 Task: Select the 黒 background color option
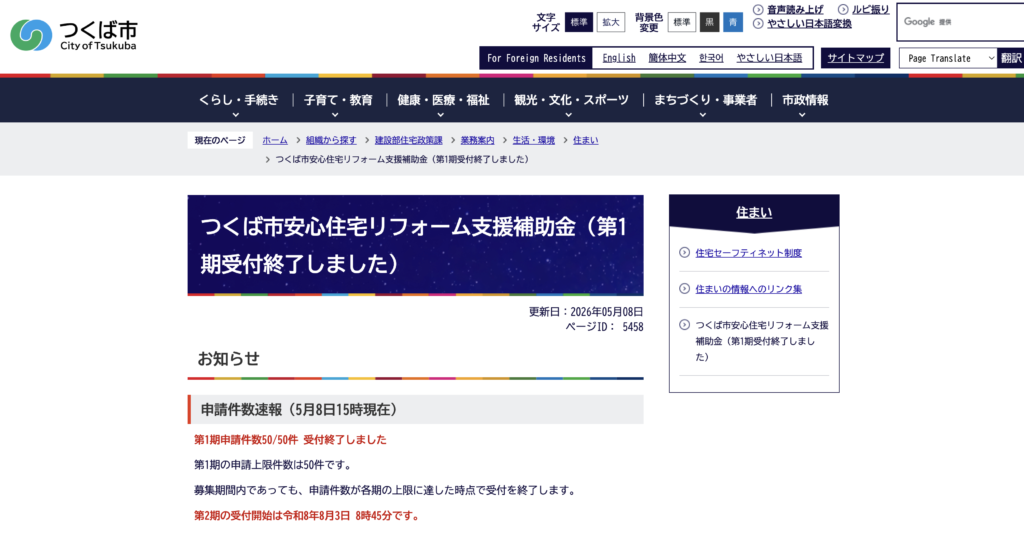click(709, 22)
